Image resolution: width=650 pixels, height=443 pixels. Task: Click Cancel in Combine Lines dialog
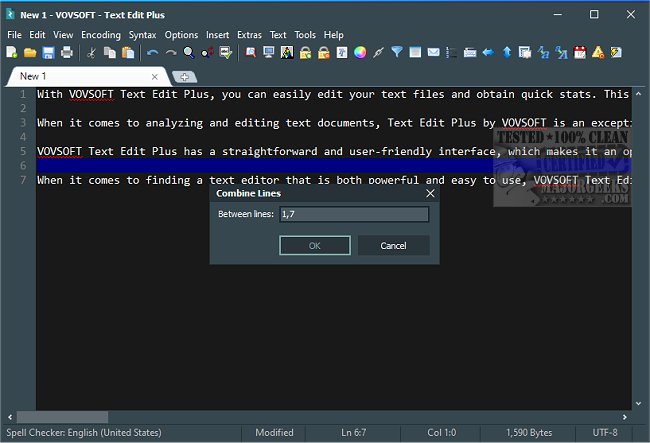click(x=393, y=245)
